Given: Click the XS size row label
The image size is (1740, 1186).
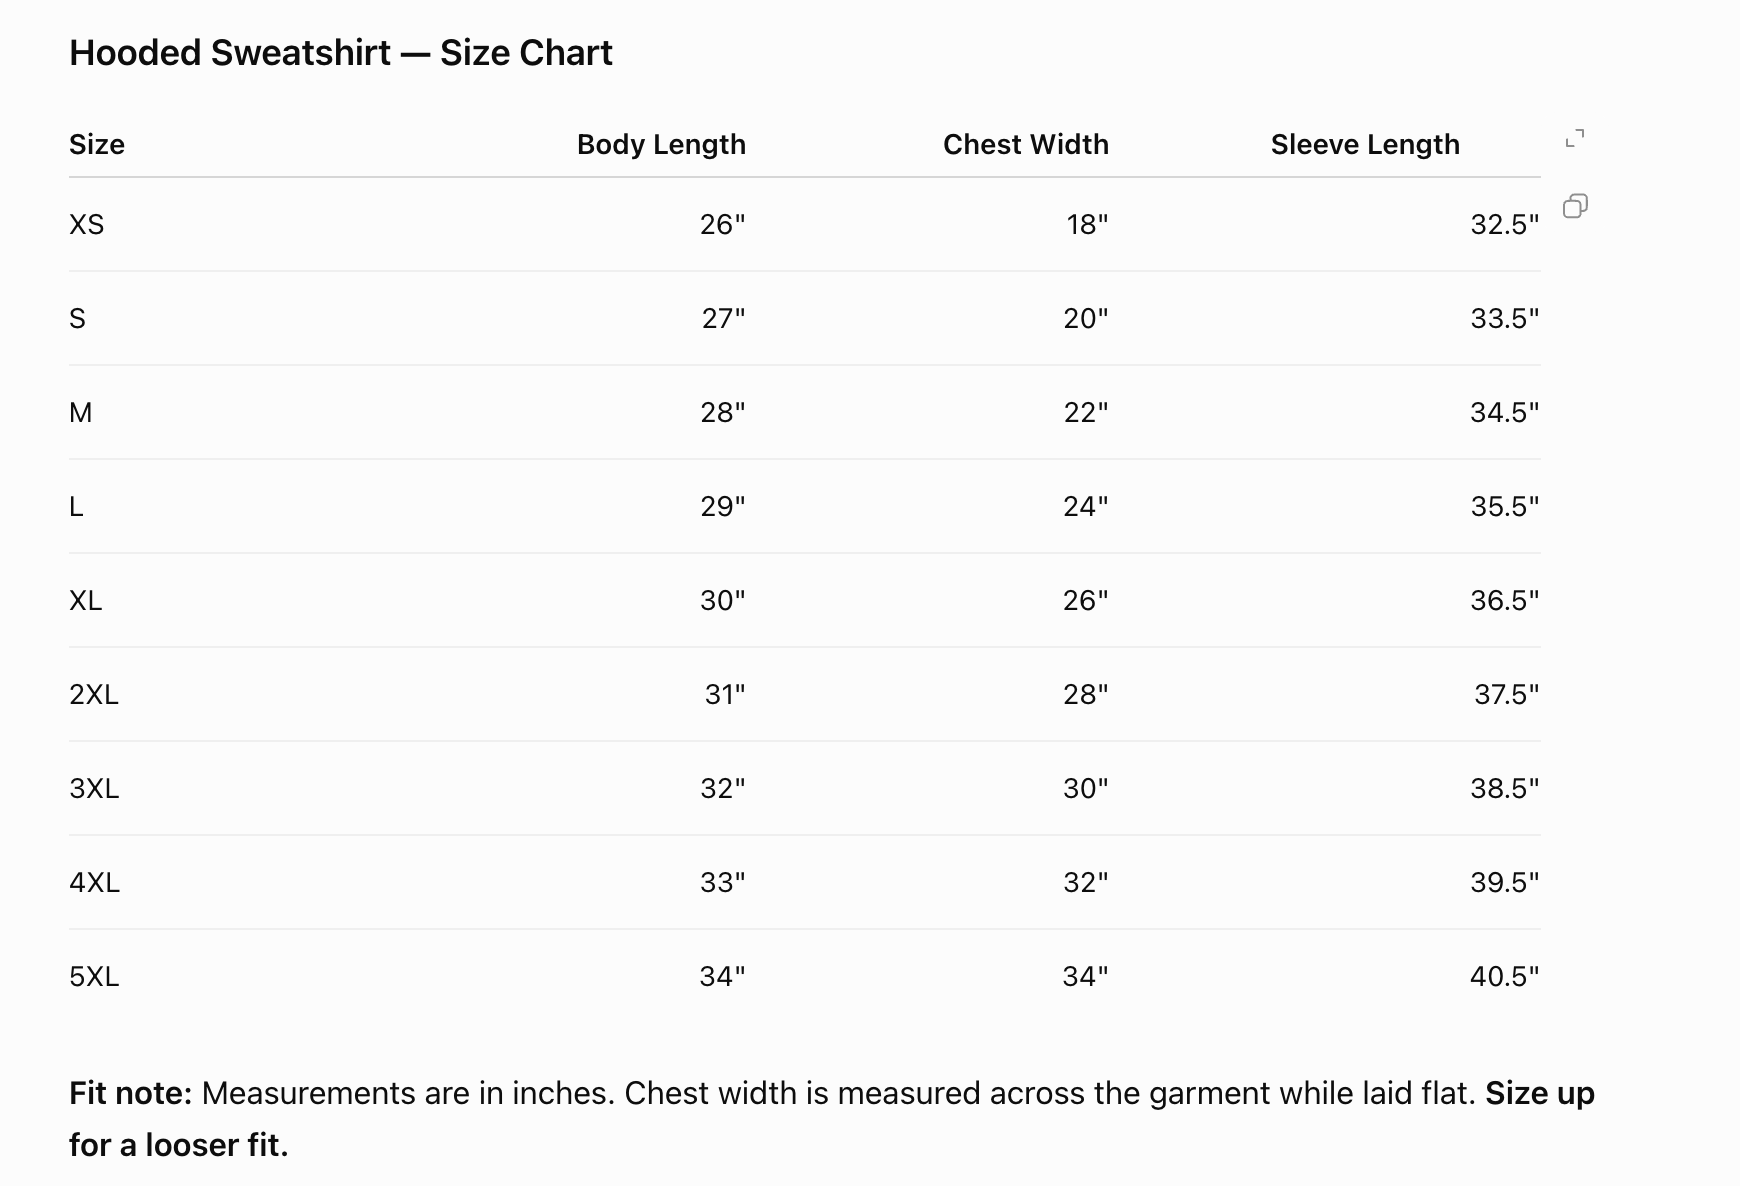Looking at the screenshot, I should 87,225.
